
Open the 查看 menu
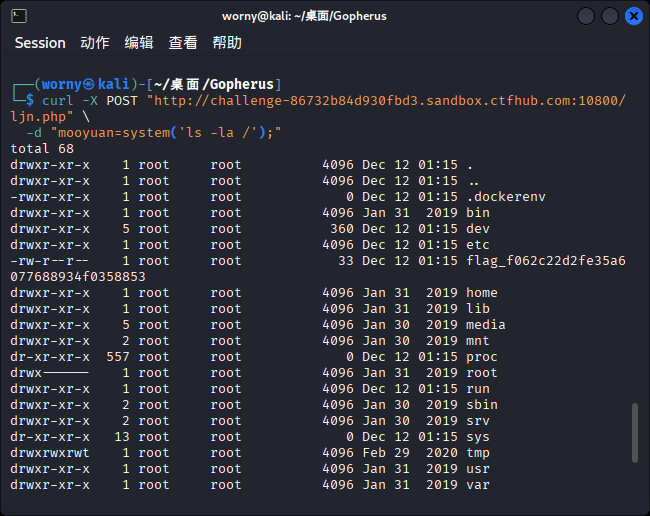pos(183,43)
